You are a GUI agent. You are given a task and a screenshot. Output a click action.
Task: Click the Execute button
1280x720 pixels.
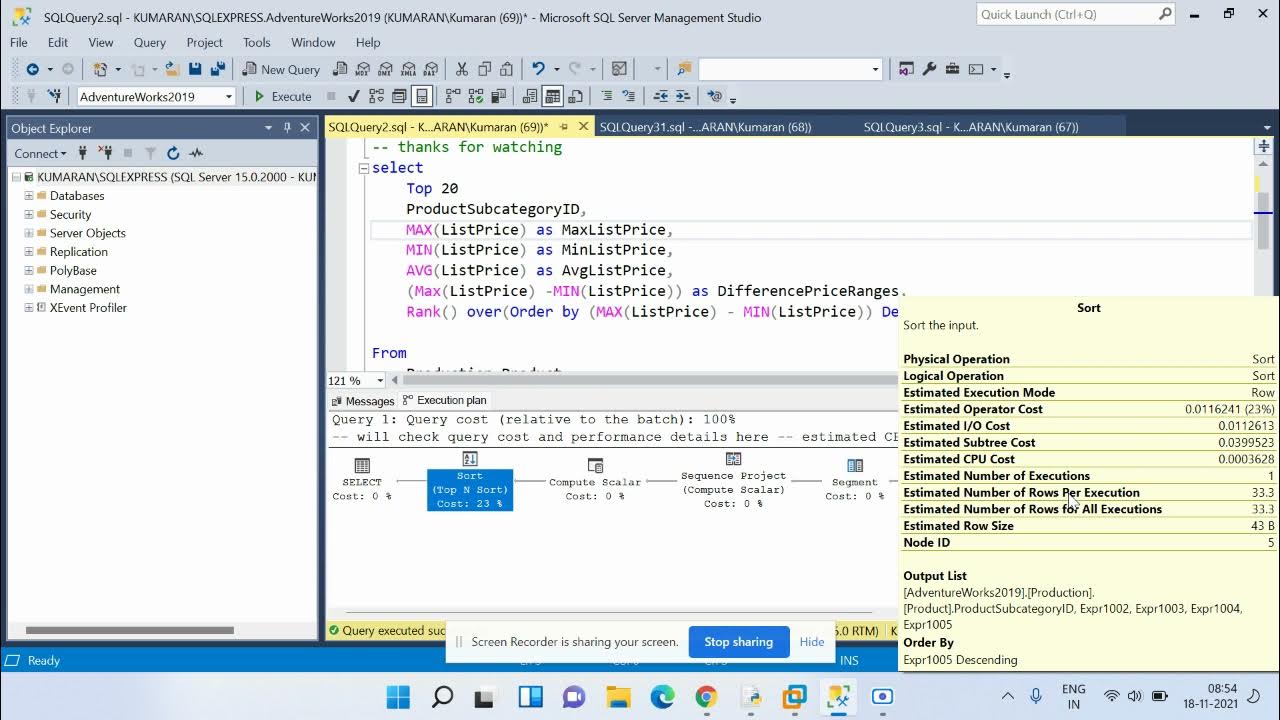coord(283,97)
